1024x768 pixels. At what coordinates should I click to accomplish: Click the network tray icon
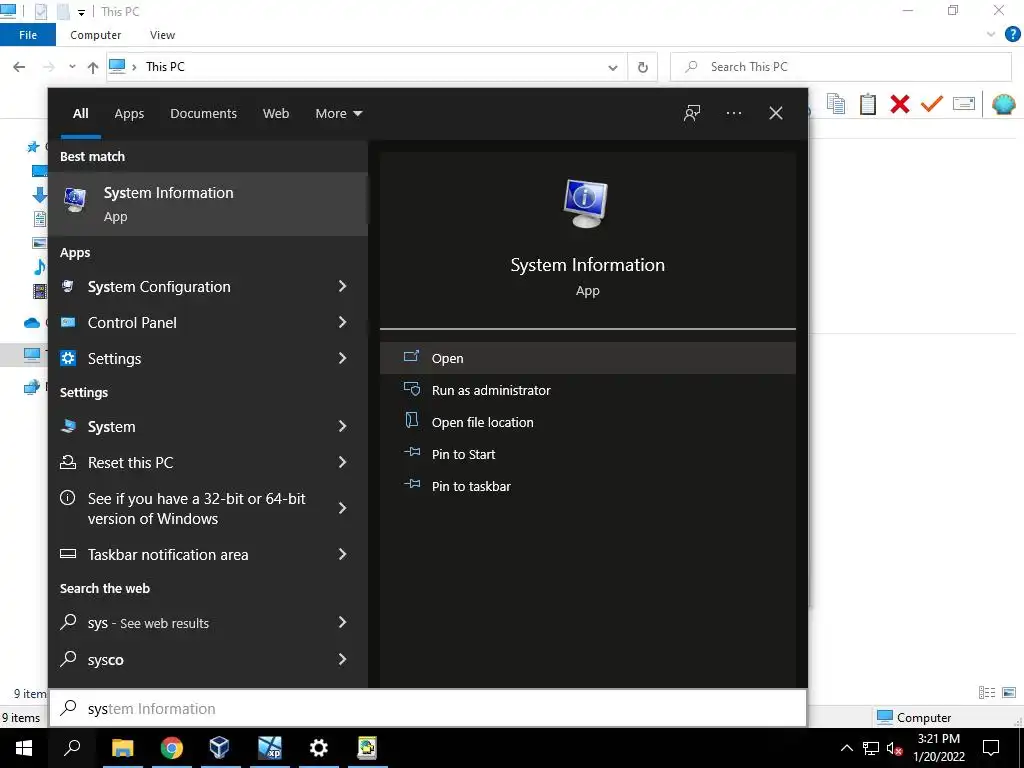[x=871, y=748]
